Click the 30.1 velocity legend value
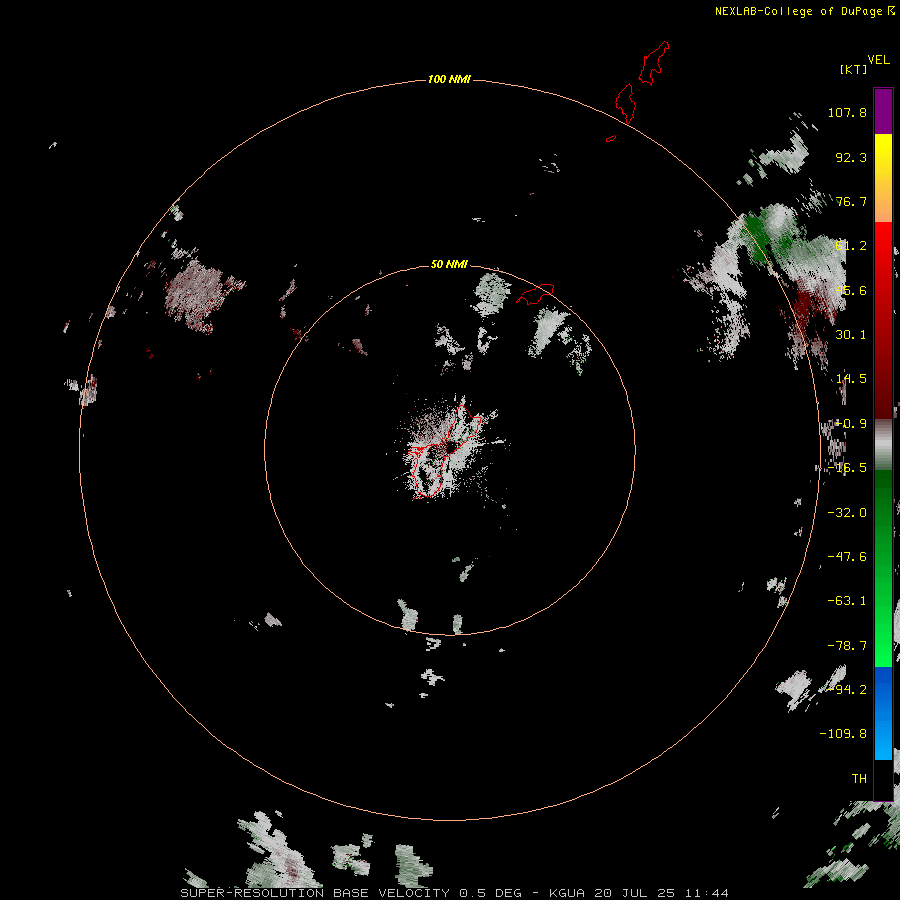900x900 pixels. pos(851,335)
